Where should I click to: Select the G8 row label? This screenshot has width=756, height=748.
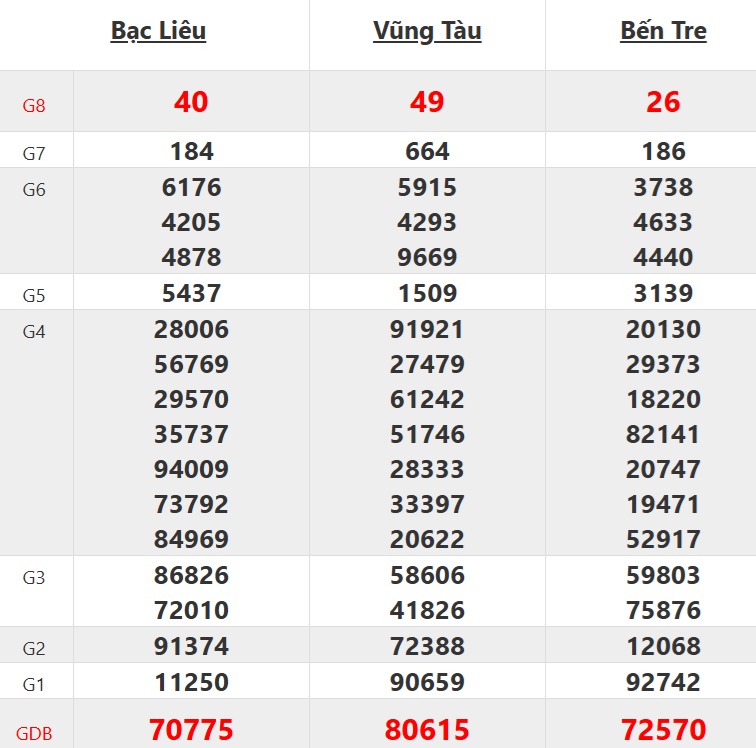pyautogui.click(x=34, y=105)
